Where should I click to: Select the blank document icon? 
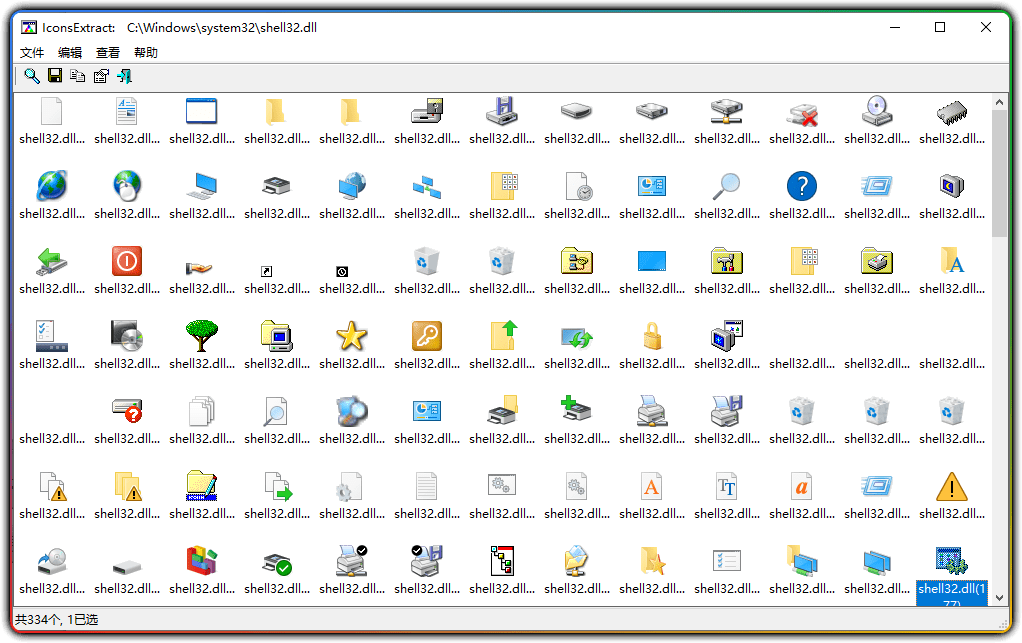(x=51, y=111)
